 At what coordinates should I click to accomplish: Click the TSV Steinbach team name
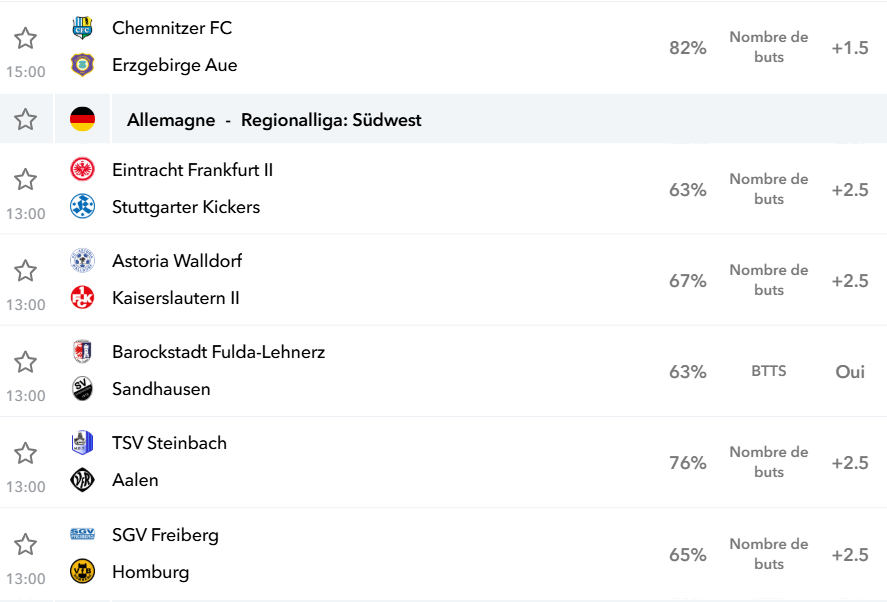tap(169, 443)
